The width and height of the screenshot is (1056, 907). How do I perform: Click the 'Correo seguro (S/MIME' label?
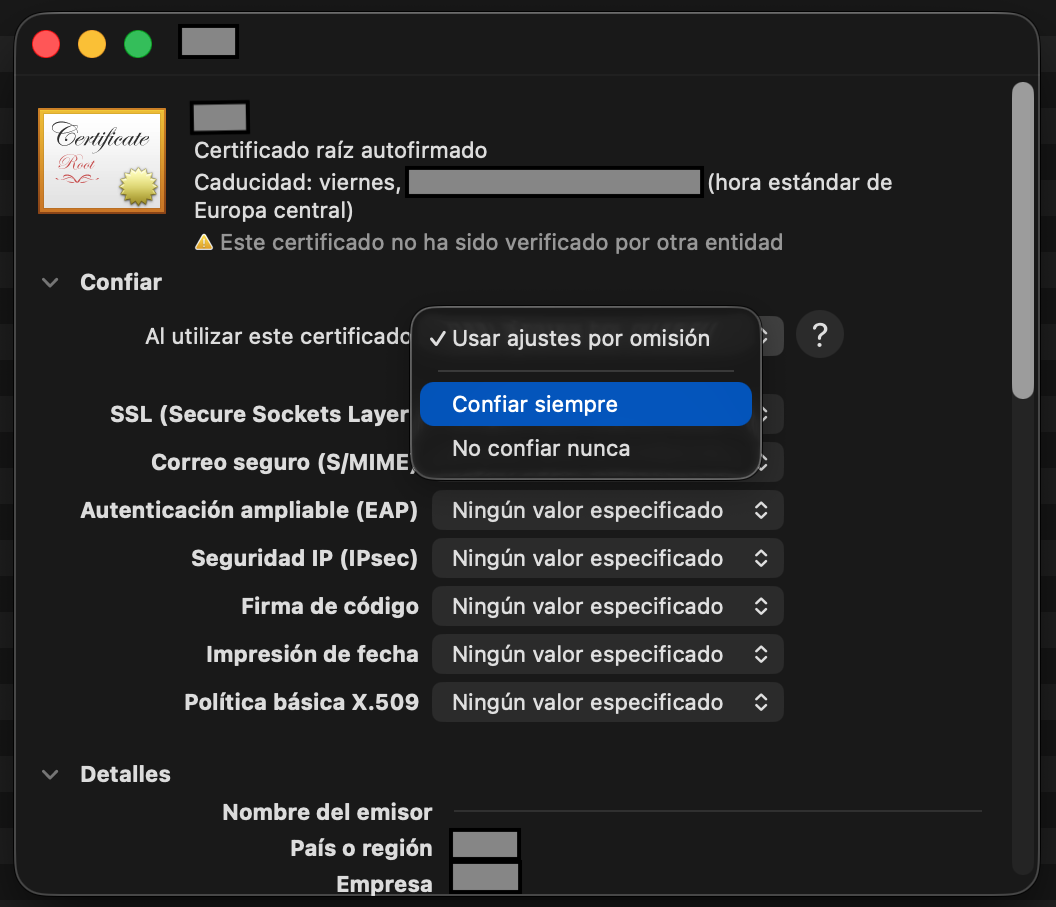[282, 462]
